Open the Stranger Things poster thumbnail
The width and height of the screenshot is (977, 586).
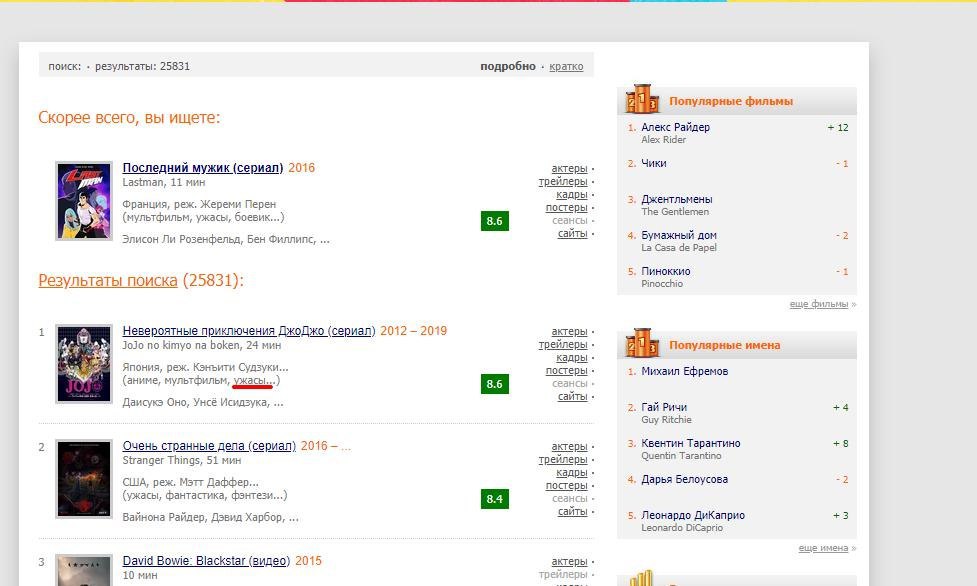84,479
